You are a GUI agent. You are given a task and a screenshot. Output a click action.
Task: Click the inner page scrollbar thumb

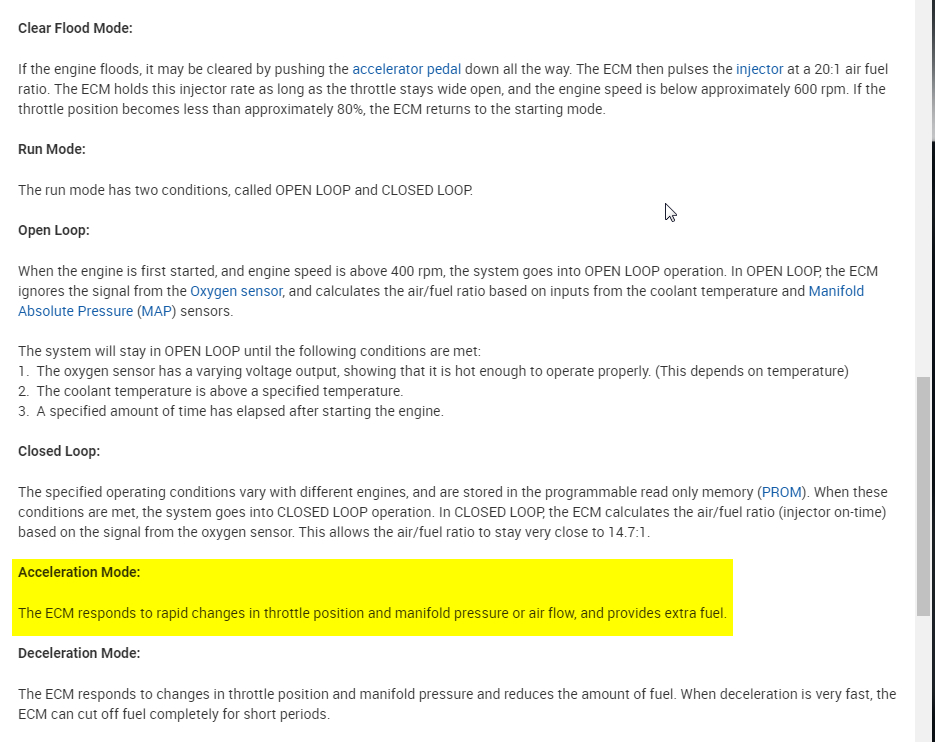[923, 496]
